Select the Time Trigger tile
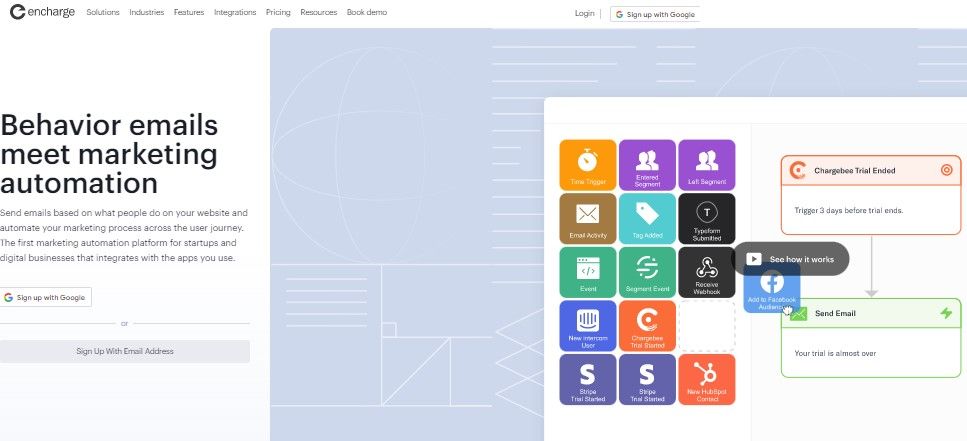The width and height of the screenshot is (967, 441). 588,165
